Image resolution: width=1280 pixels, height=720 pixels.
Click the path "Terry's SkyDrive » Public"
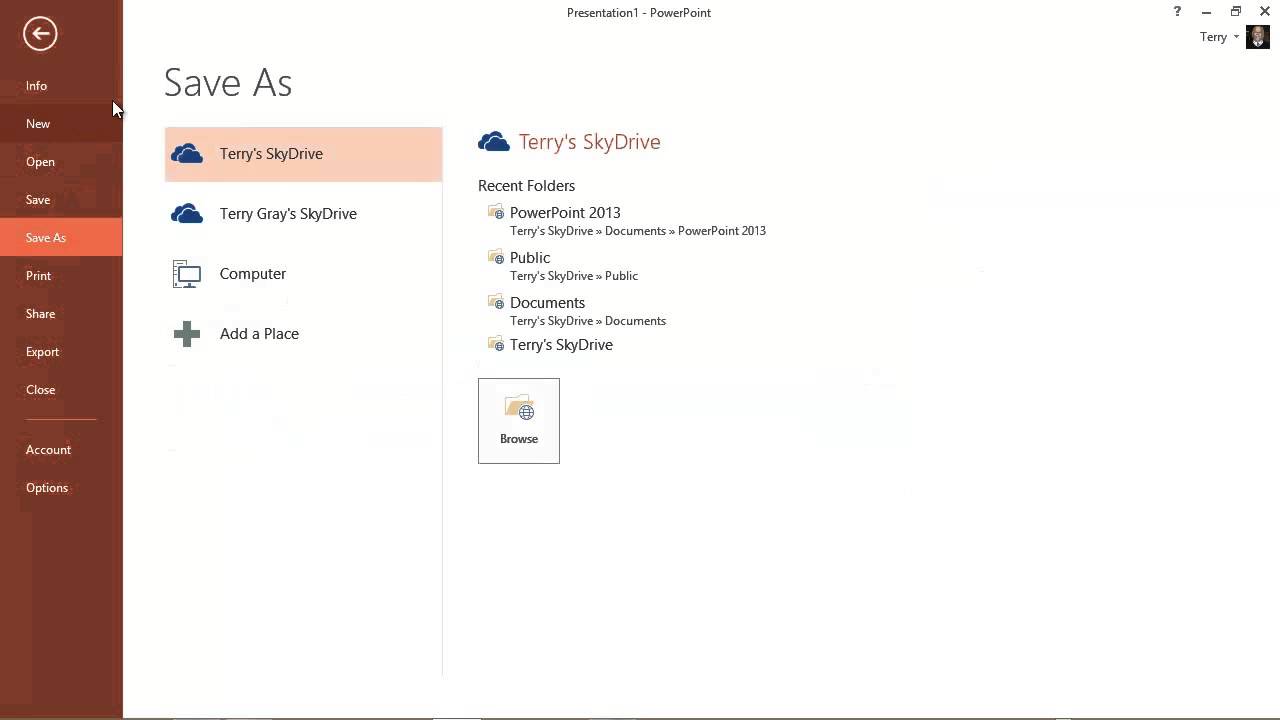coord(574,276)
